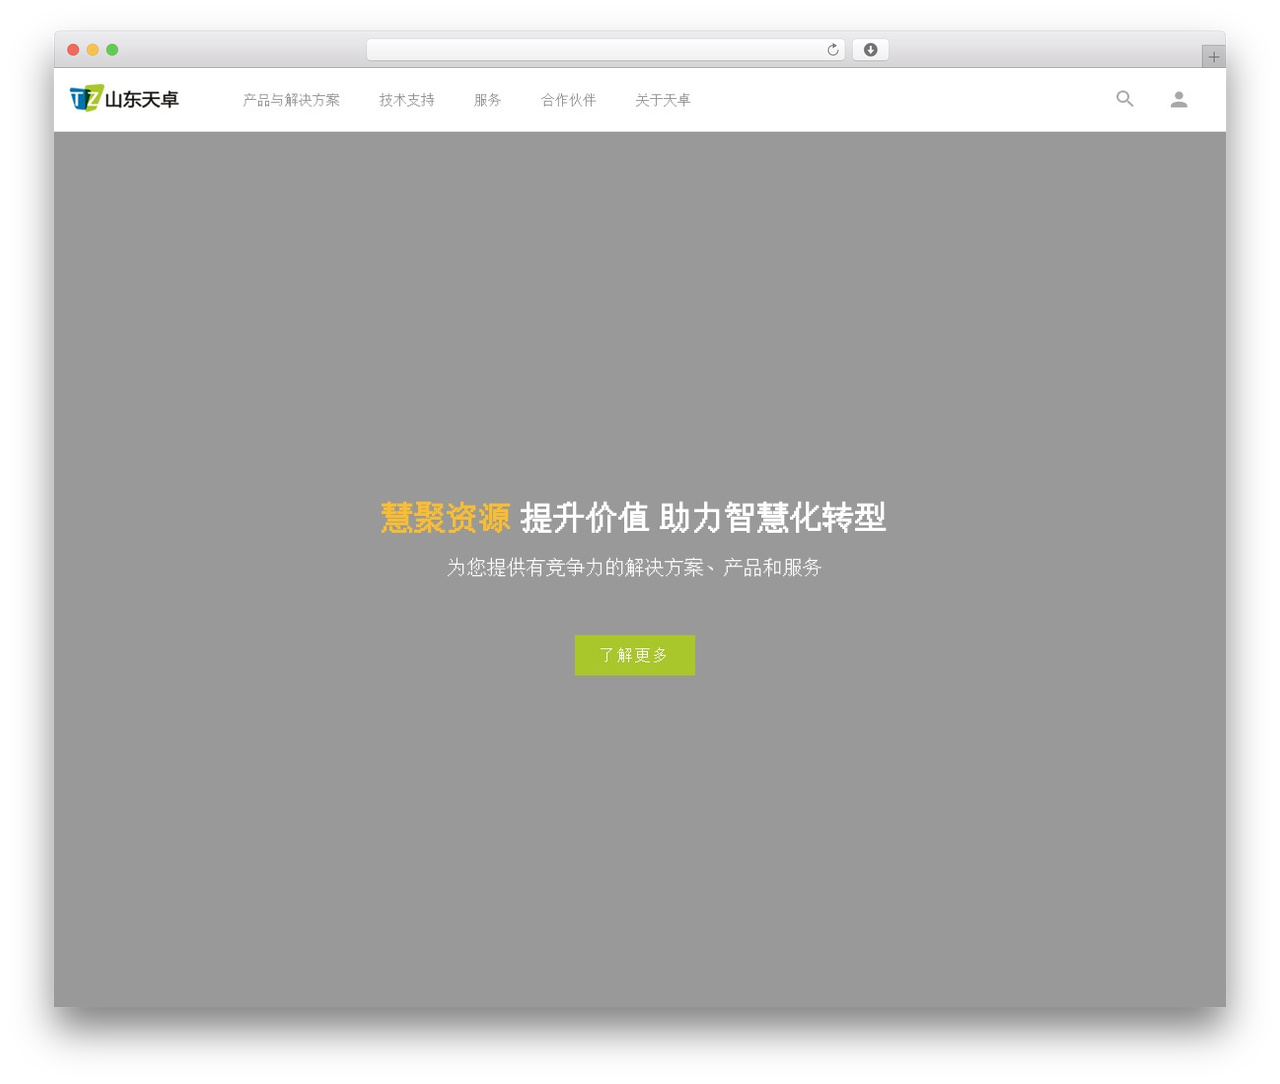Click the subtitle 为您提供有竞争力的解决方案、产品和服务
The height and width of the screenshot is (1084, 1280).
click(634, 567)
